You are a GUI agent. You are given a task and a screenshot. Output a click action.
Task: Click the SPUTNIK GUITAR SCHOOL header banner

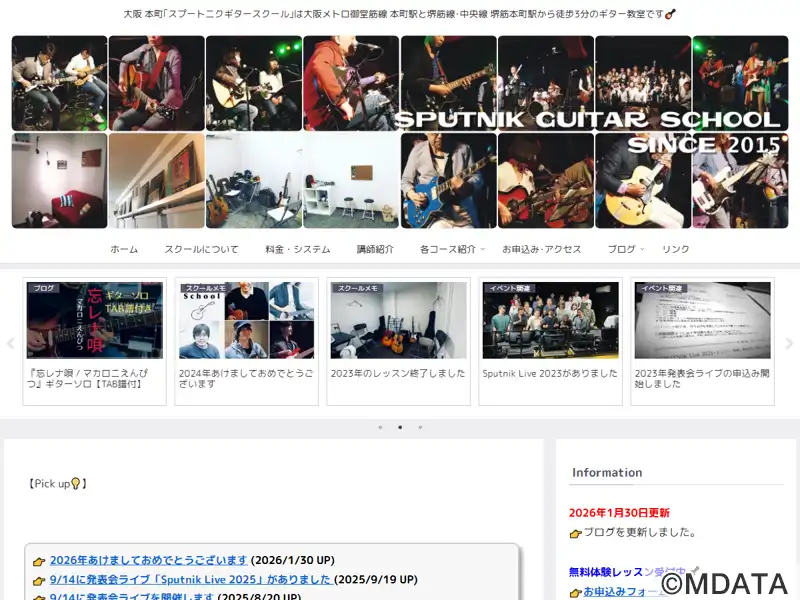[x=400, y=132]
